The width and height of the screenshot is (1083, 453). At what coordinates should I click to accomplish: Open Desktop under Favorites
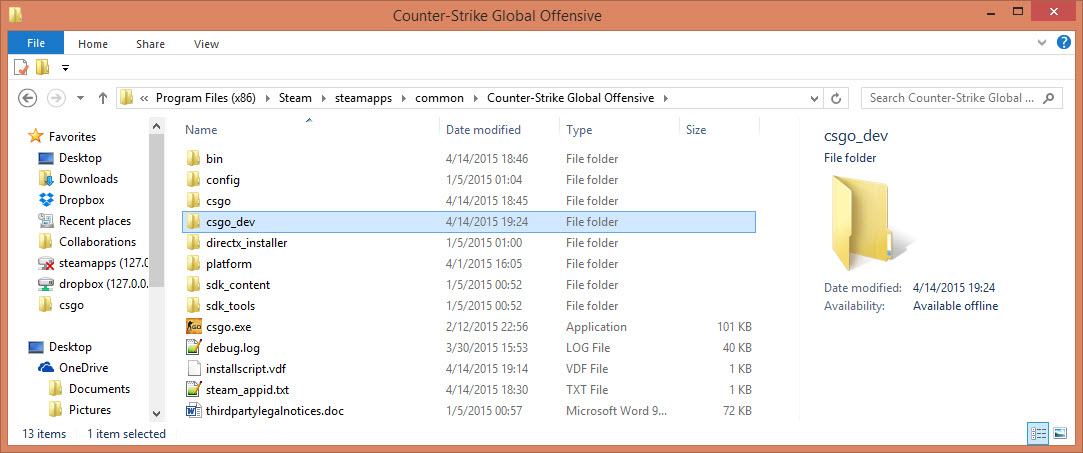80,158
